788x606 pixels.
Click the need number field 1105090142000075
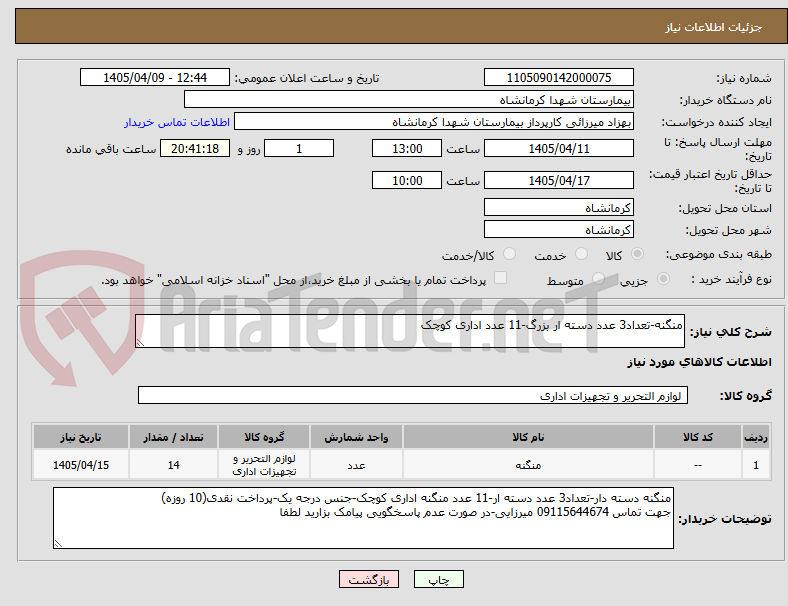[x=559, y=77]
